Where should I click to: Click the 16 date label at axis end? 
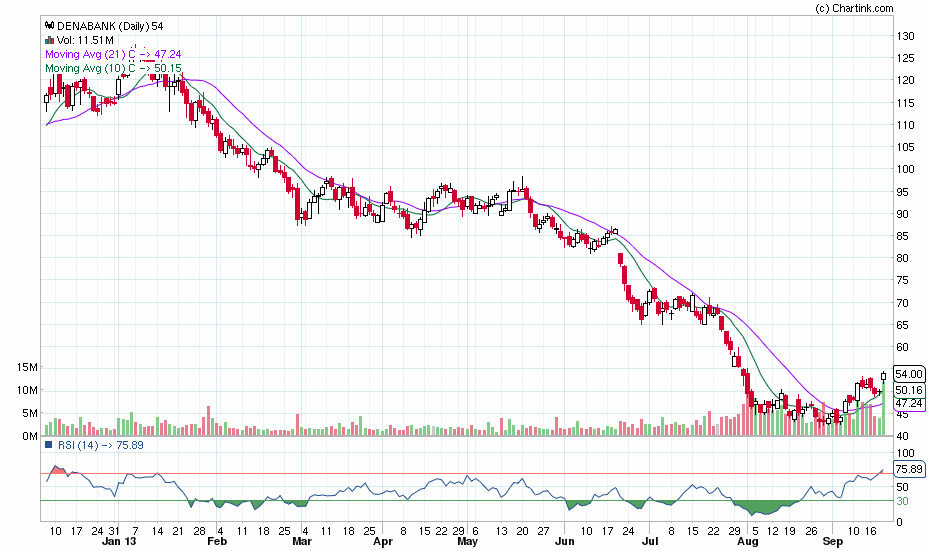point(870,531)
